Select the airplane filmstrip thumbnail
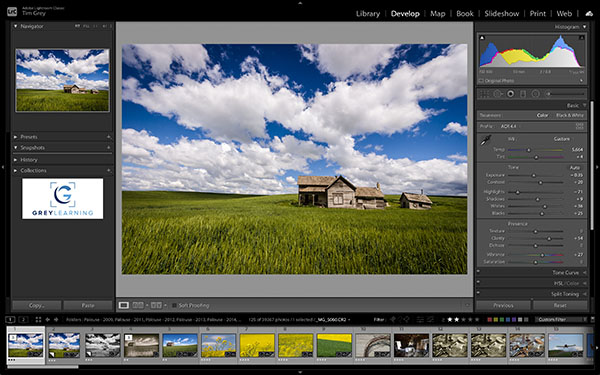This screenshot has height=375, width=600. click(566, 345)
